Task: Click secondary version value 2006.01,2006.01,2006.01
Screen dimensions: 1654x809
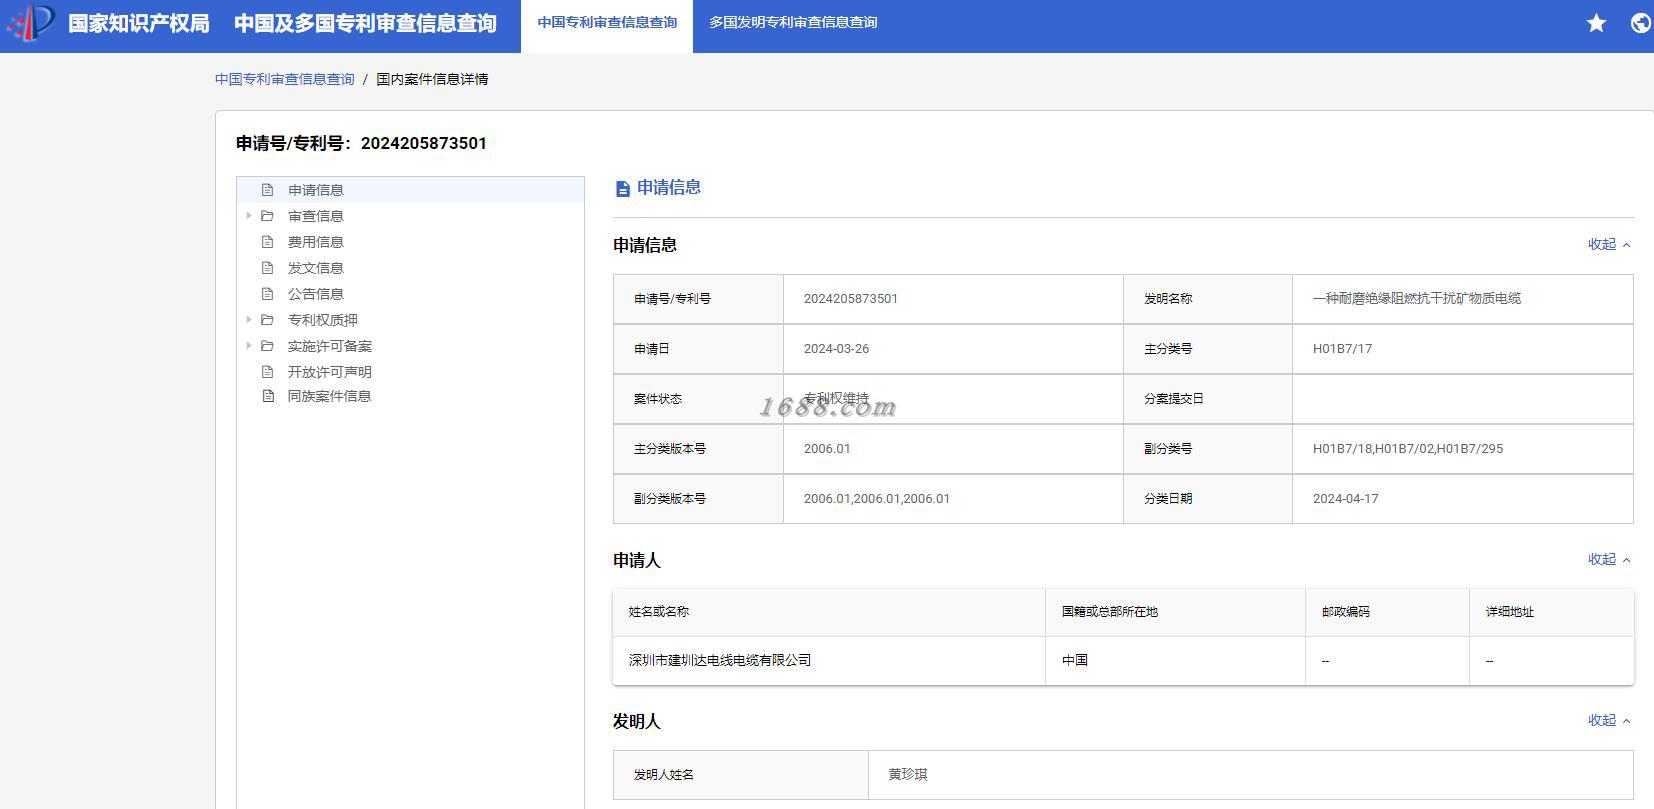Action: pos(877,498)
